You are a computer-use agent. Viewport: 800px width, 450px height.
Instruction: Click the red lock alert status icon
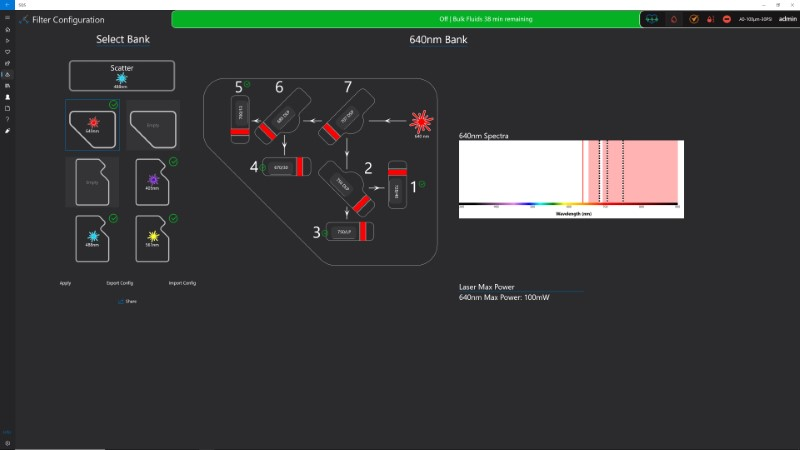pyautogui.click(x=710, y=19)
